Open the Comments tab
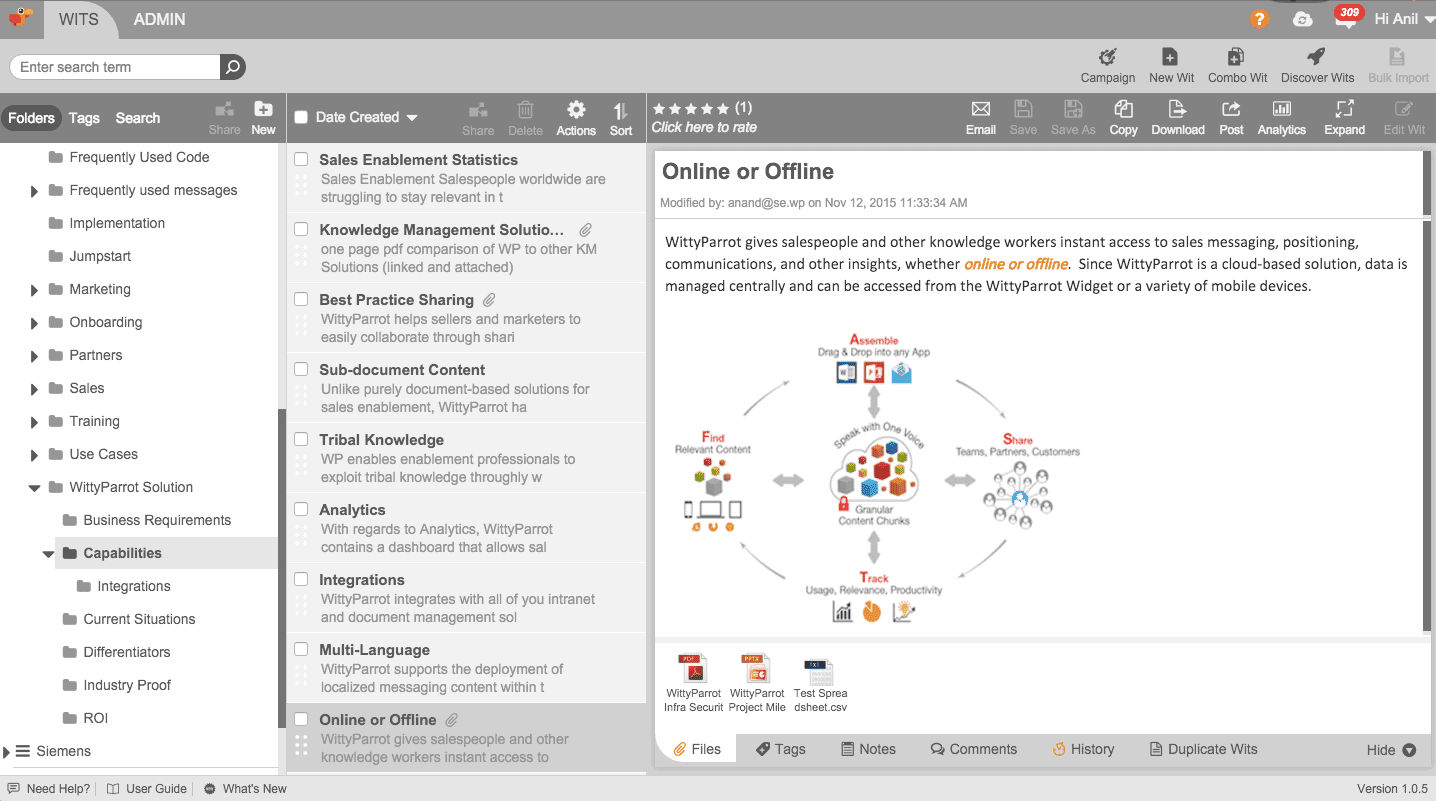1436x801 pixels. coord(973,749)
